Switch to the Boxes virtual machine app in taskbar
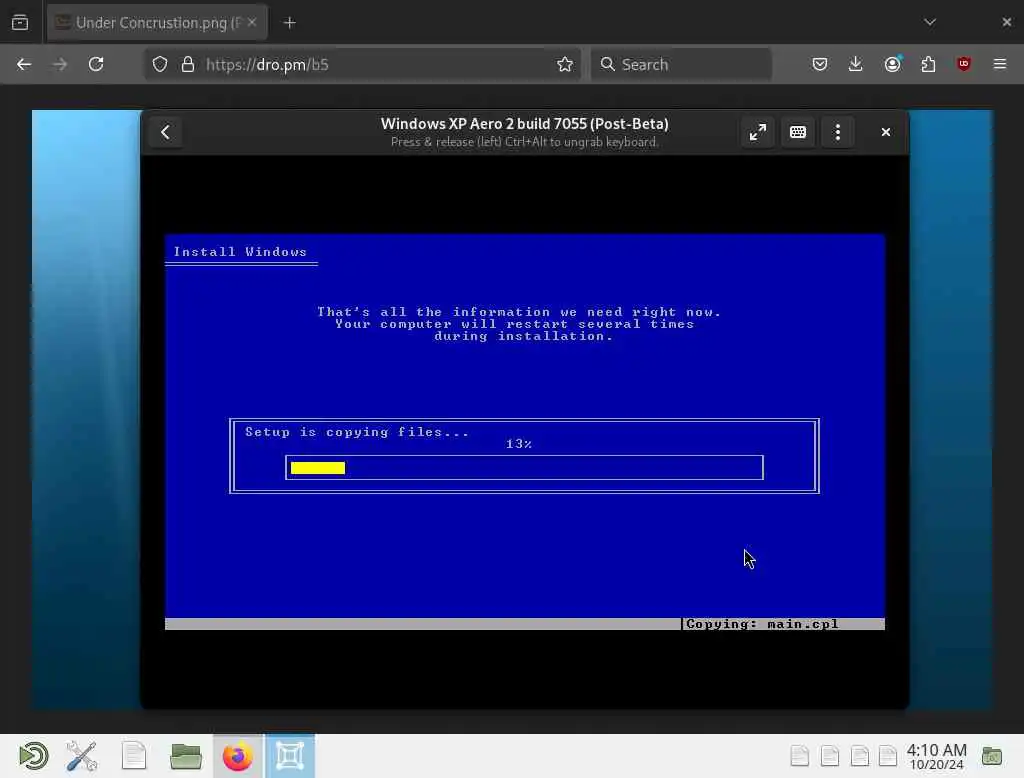The image size is (1024, 778). (290, 756)
